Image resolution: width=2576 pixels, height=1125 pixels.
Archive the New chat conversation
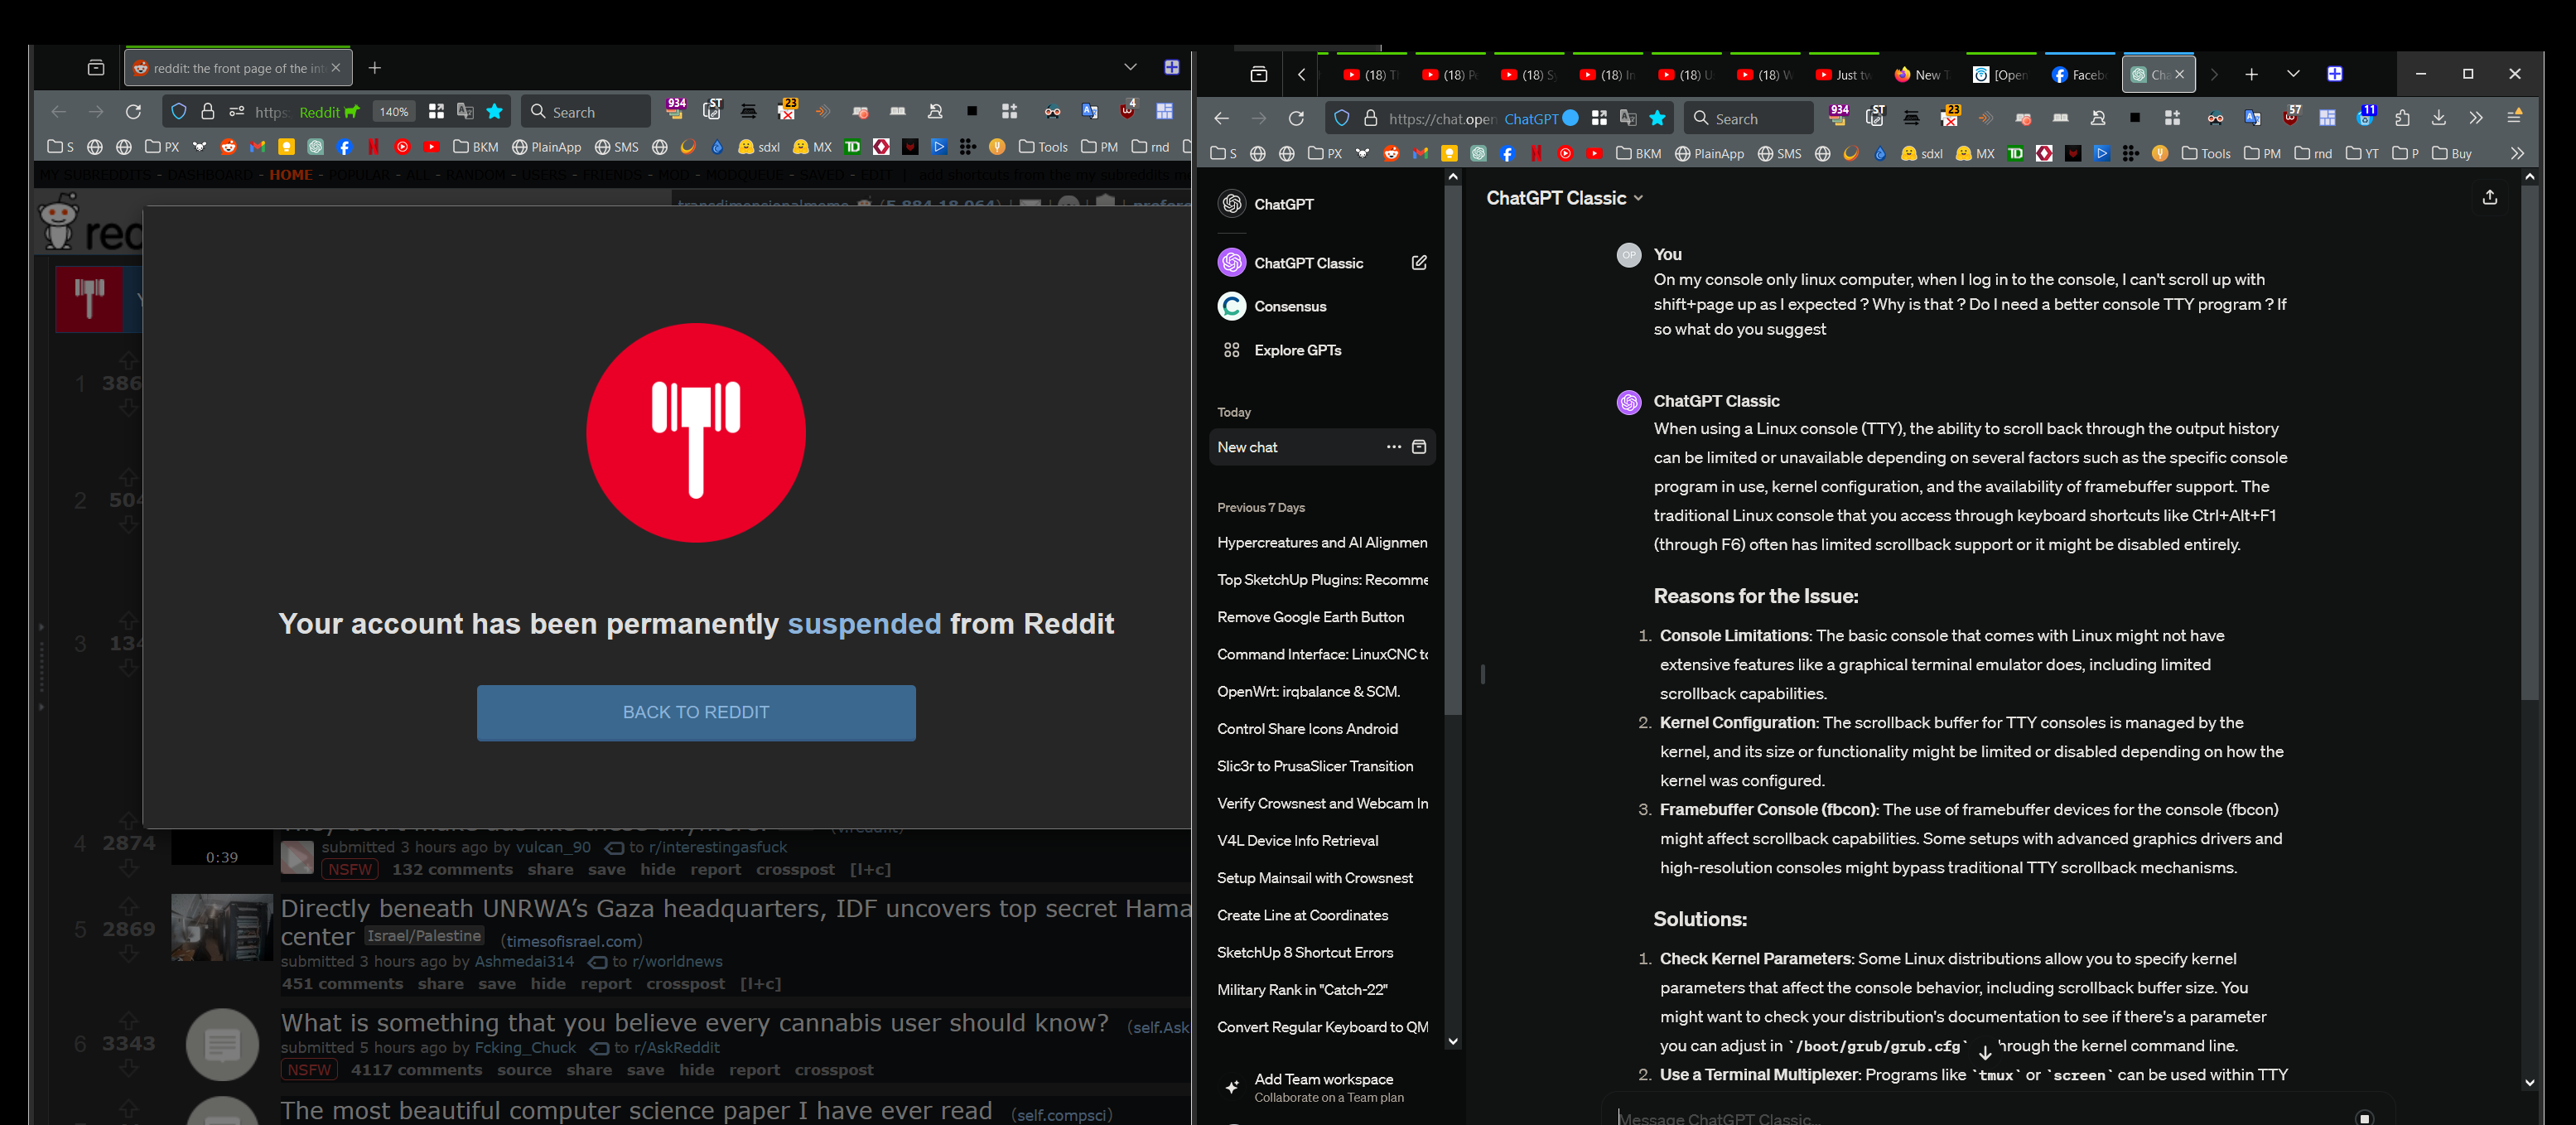click(x=1418, y=447)
